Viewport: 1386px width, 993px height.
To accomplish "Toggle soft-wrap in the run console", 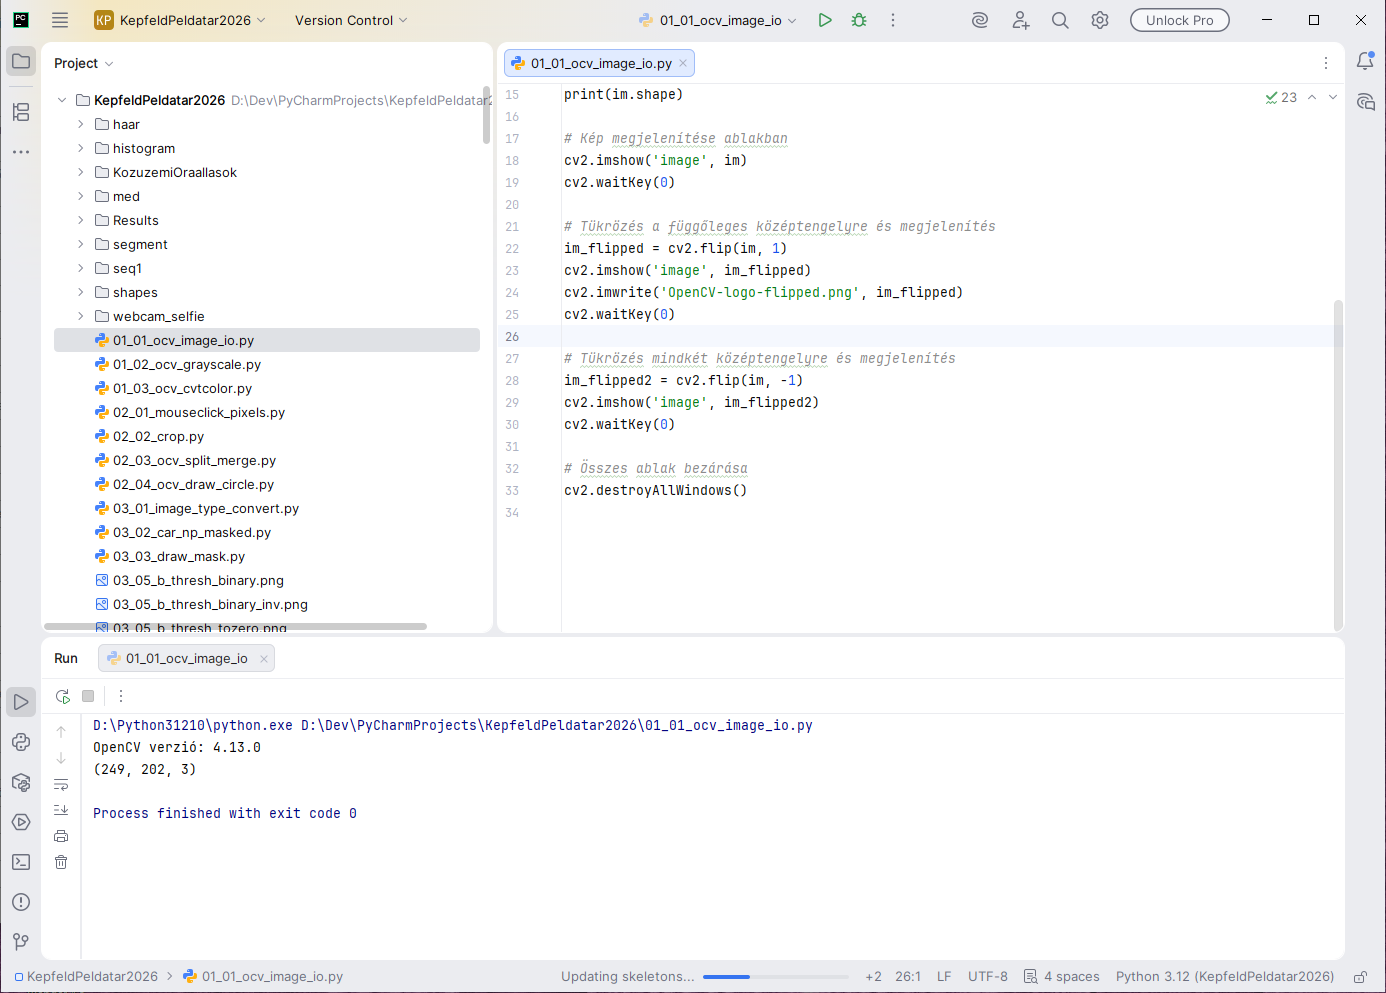I will pyautogui.click(x=61, y=784).
